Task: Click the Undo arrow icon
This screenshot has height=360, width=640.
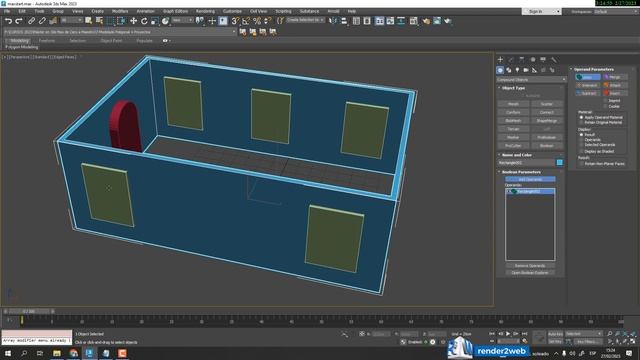Action: [8, 21]
